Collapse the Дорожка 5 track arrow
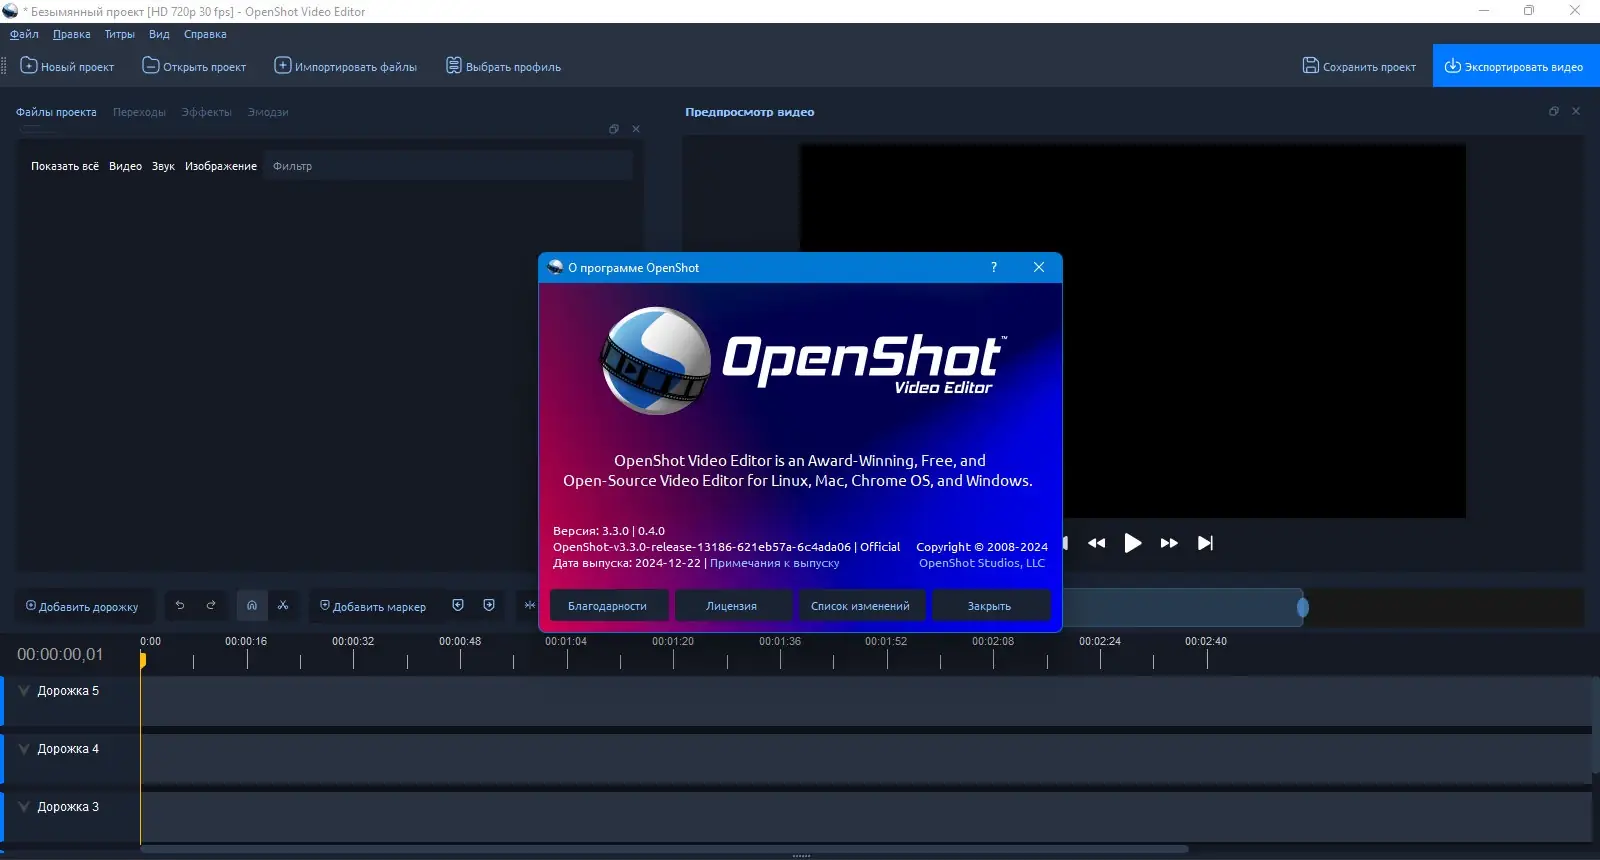The height and width of the screenshot is (860, 1600). pos(24,691)
